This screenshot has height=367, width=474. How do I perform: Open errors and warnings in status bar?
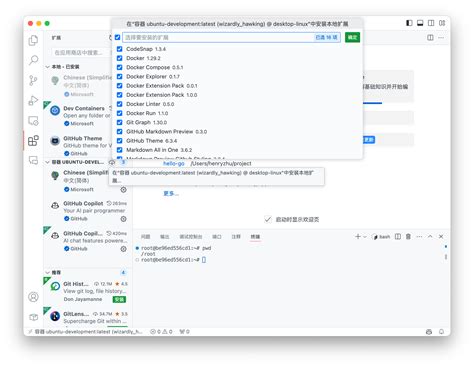coord(161,332)
